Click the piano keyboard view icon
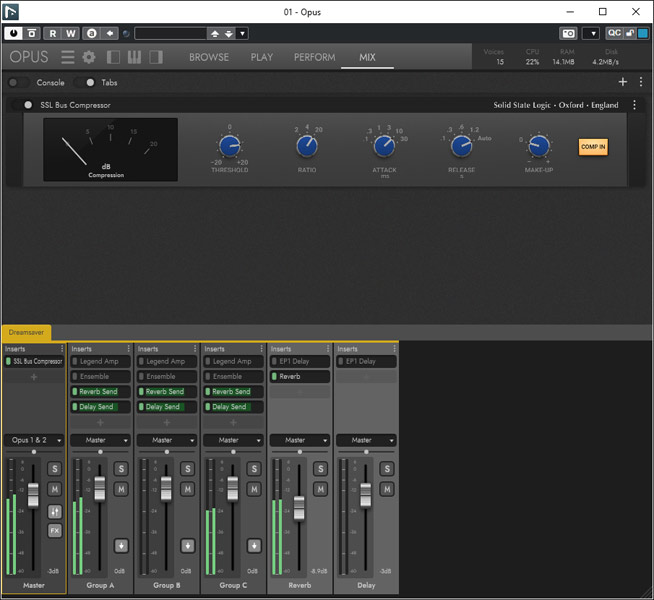This screenshot has height=600, width=654. 134,57
